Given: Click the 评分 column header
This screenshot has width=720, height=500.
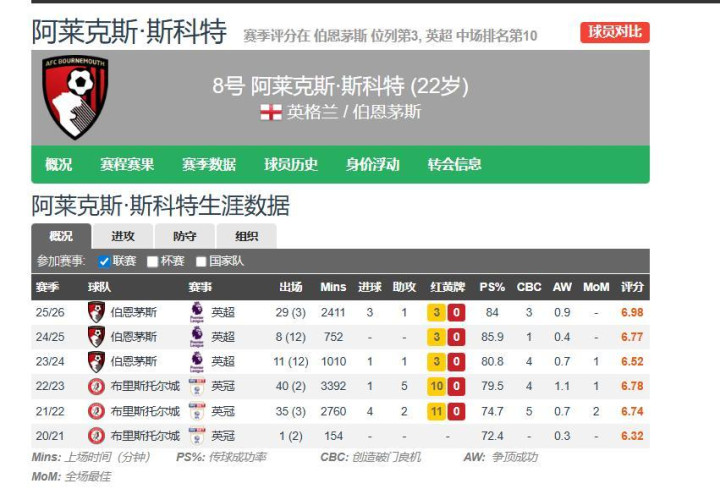Looking at the screenshot, I should point(632,287).
